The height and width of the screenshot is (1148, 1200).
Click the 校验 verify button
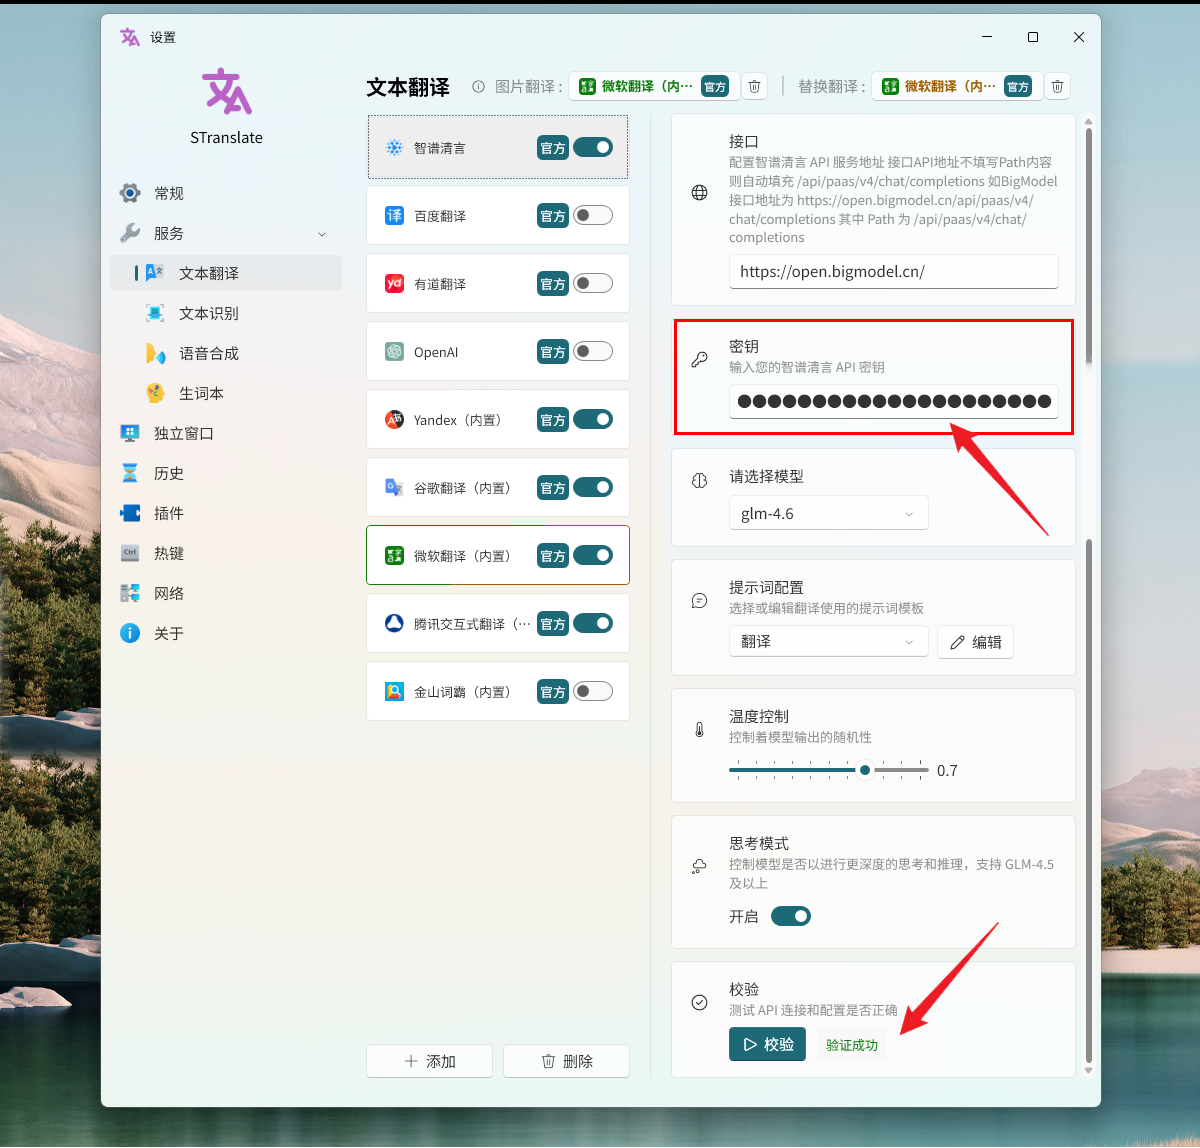point(767,1045)
